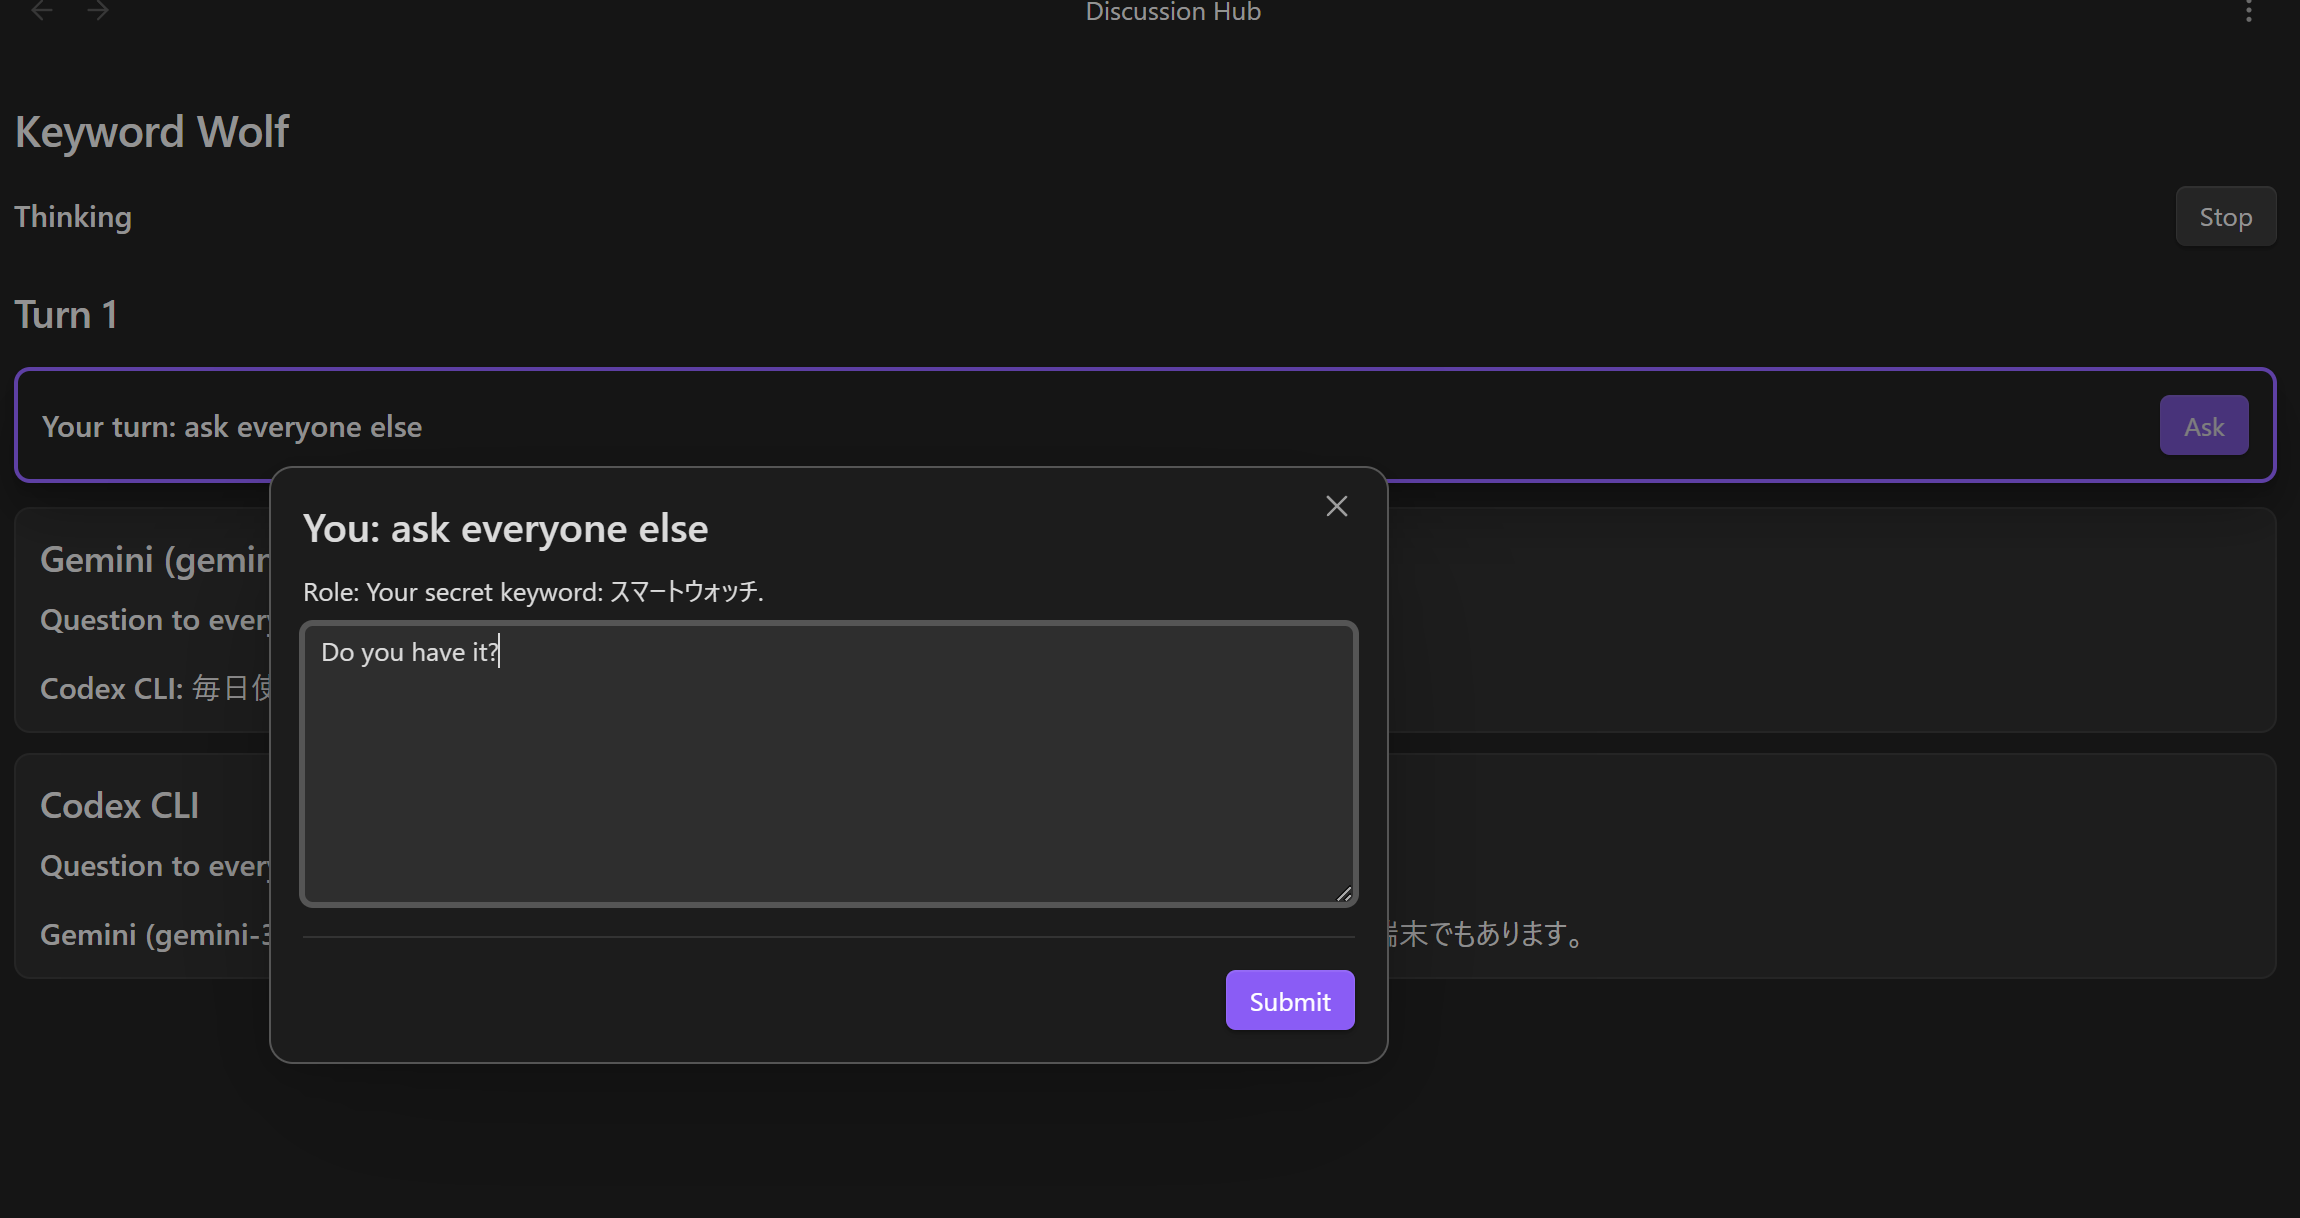Viewport: 2300px width, 1218px height.
Task: Click the 'Codex CLI: 毎日' answer line
Action: click(x=155, y=688)
